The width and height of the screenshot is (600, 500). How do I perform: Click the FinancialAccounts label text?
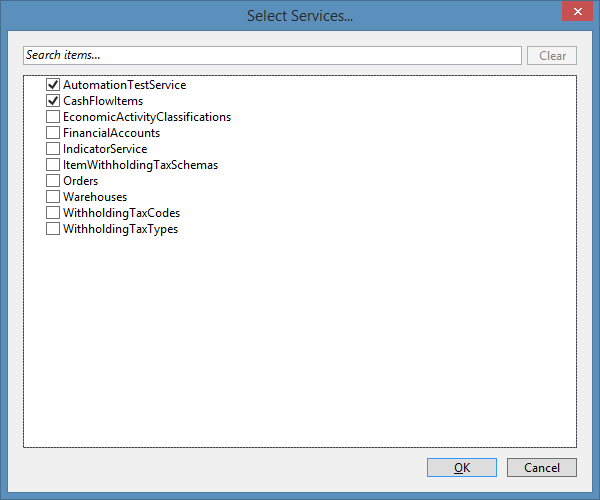[x=111, y=133]
